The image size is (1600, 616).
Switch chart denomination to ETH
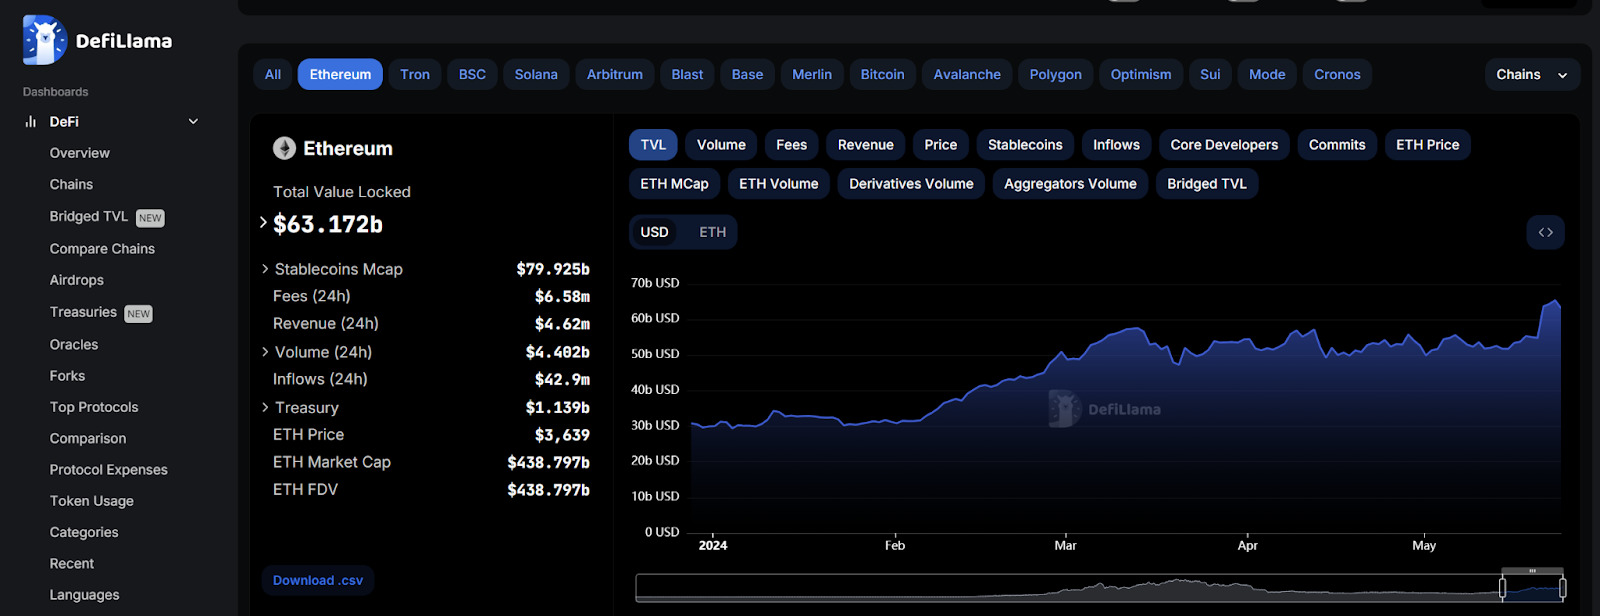point(712,232)
